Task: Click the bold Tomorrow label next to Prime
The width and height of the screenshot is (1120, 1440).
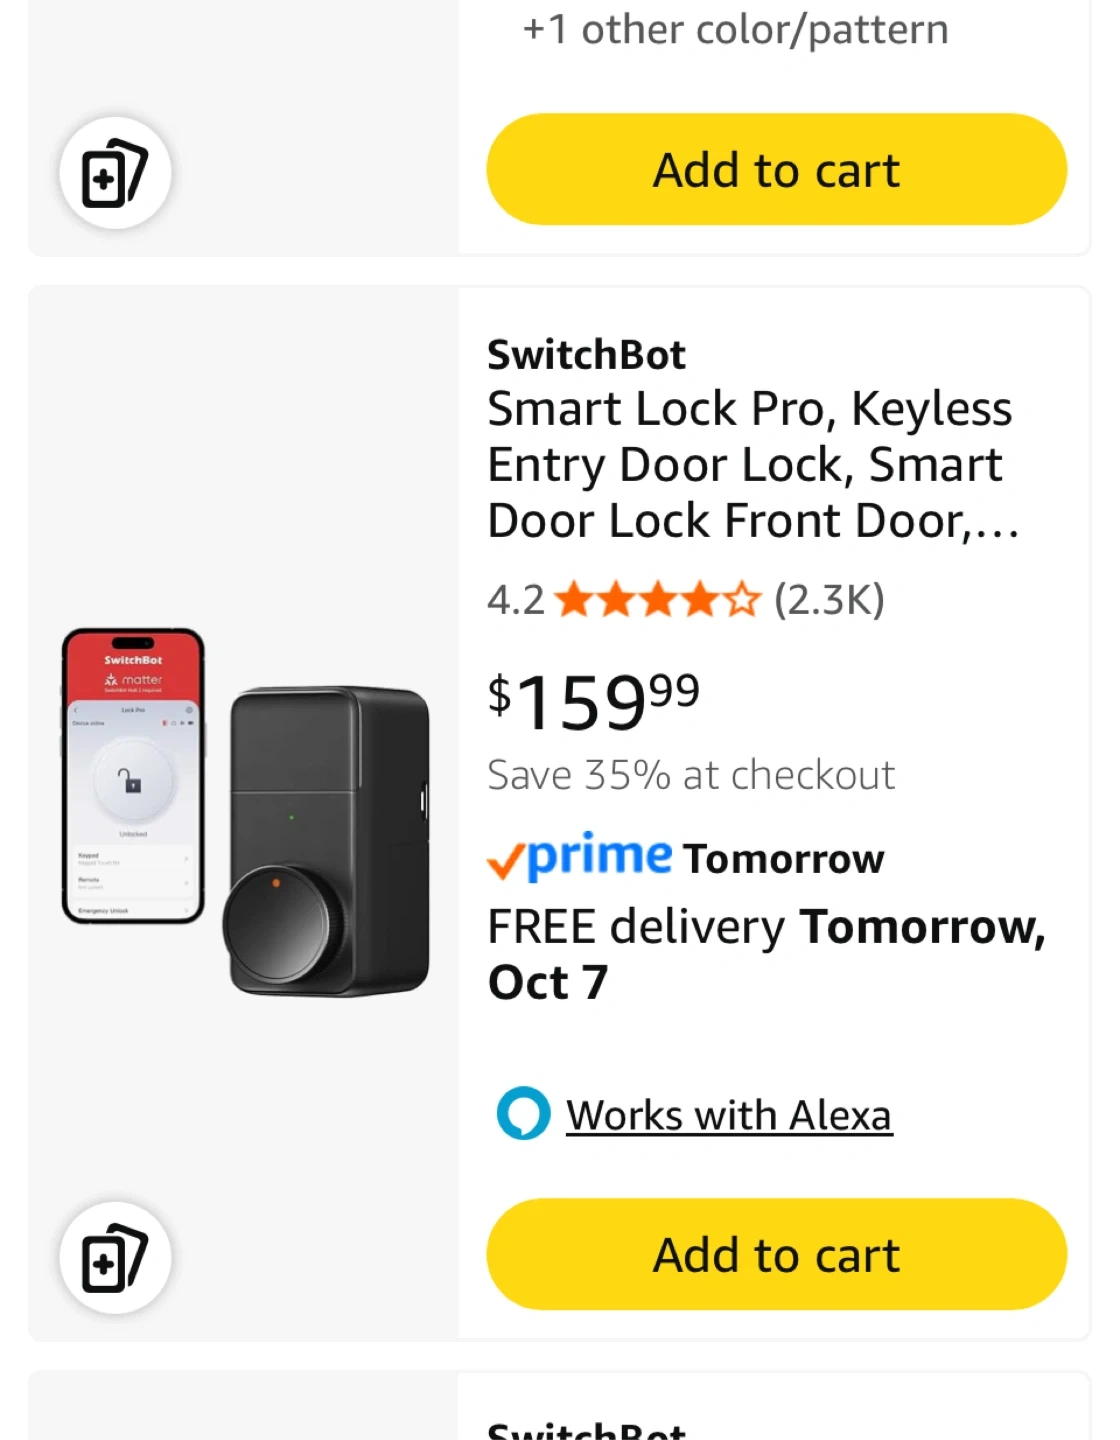Action: tap(784, 859)
